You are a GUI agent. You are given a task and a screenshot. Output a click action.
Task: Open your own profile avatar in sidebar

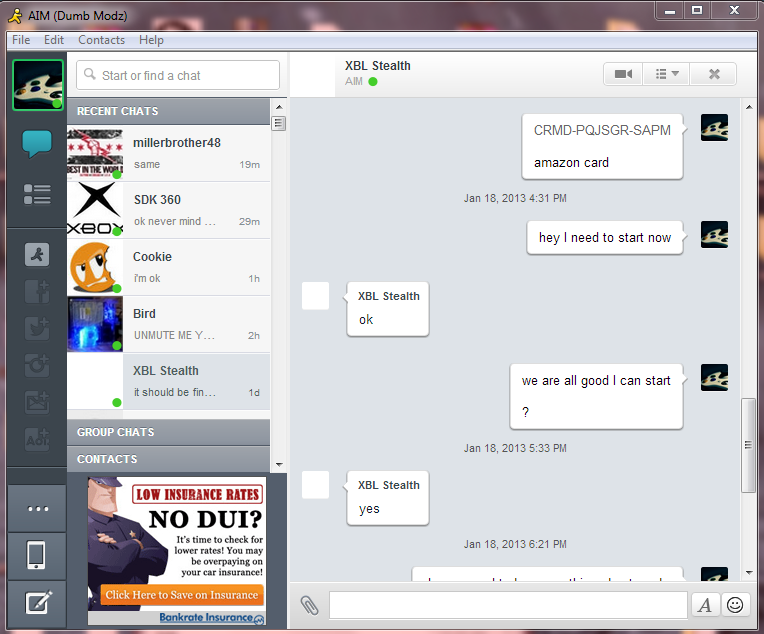[38, 85]
